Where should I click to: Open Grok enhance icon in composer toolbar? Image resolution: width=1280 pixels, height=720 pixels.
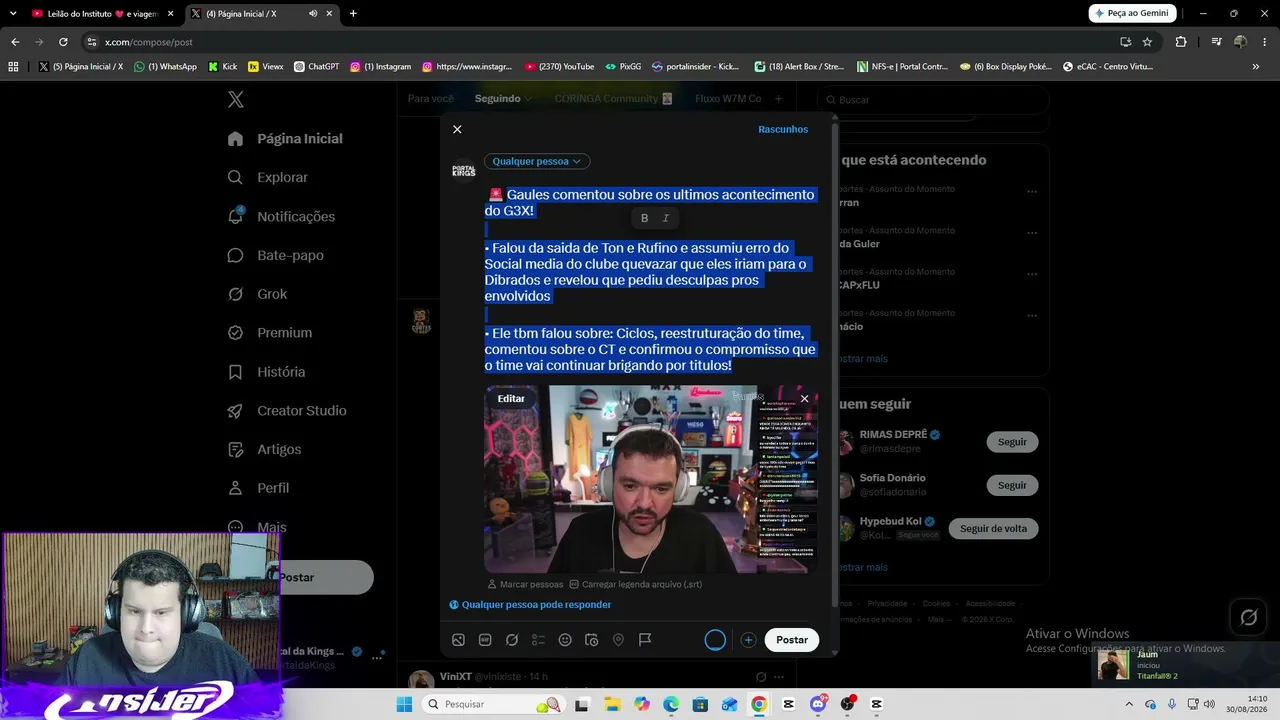(x=512, y=640)
